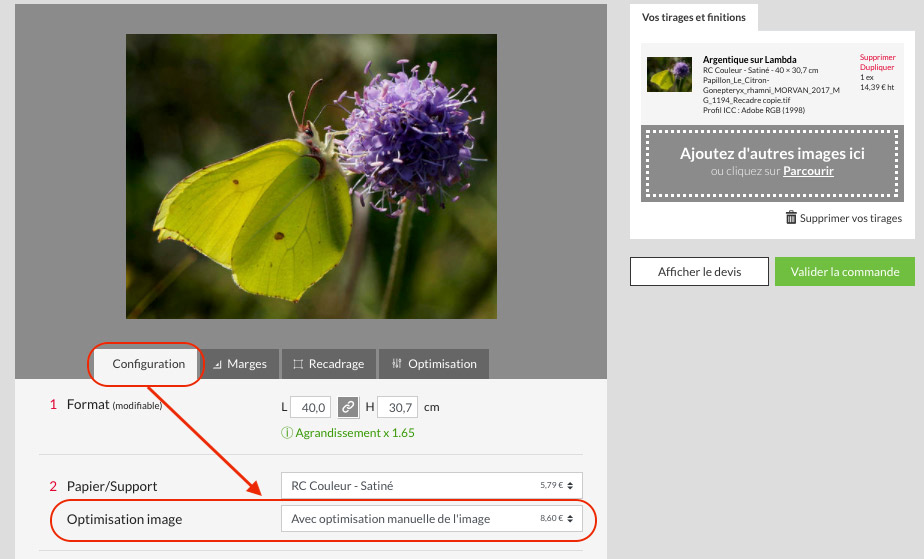Click the Supprimer link for the print
The width and height of the screenshot is (924, 559).
click(x=877, y=58)
